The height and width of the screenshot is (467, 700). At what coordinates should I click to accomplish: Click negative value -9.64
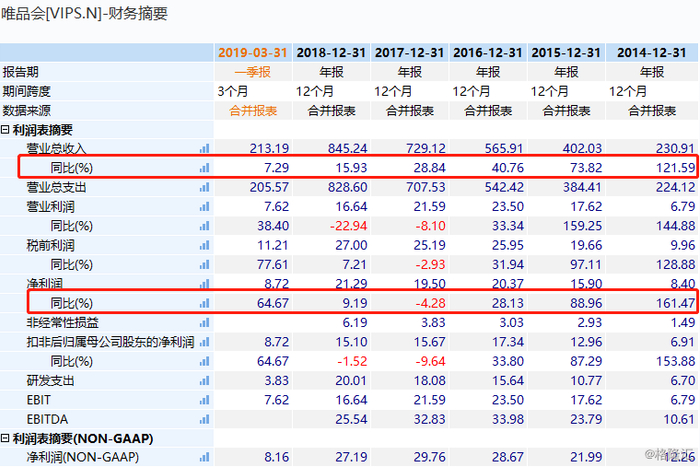pyautogui.click(x=430, y=361)
